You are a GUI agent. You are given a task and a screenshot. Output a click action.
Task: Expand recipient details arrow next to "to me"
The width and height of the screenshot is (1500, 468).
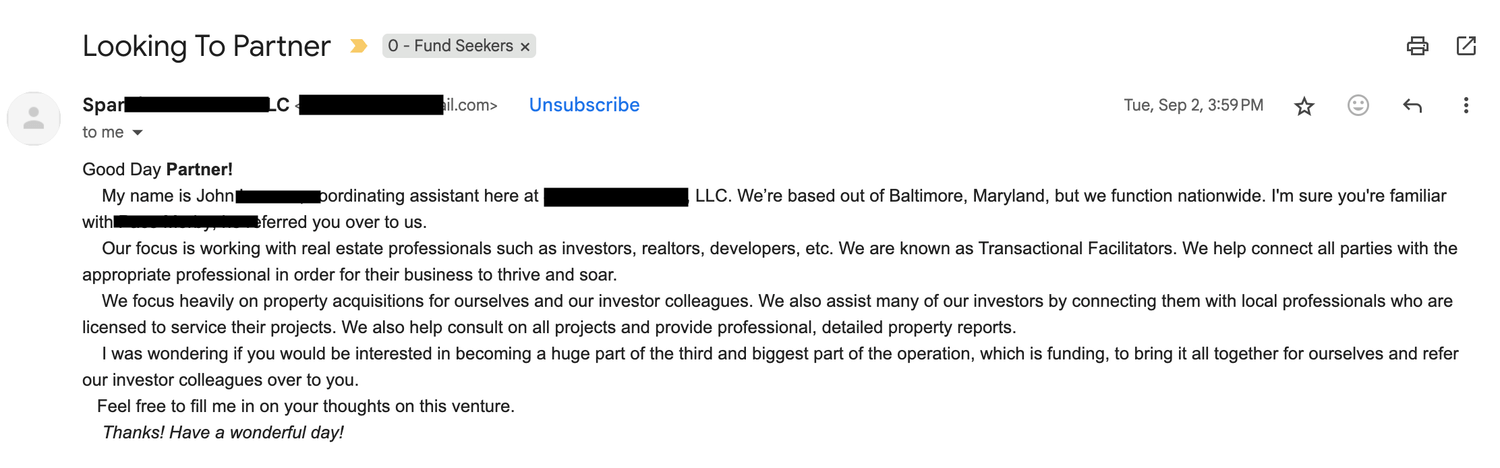pyautogui.click(x=138, y=133)
